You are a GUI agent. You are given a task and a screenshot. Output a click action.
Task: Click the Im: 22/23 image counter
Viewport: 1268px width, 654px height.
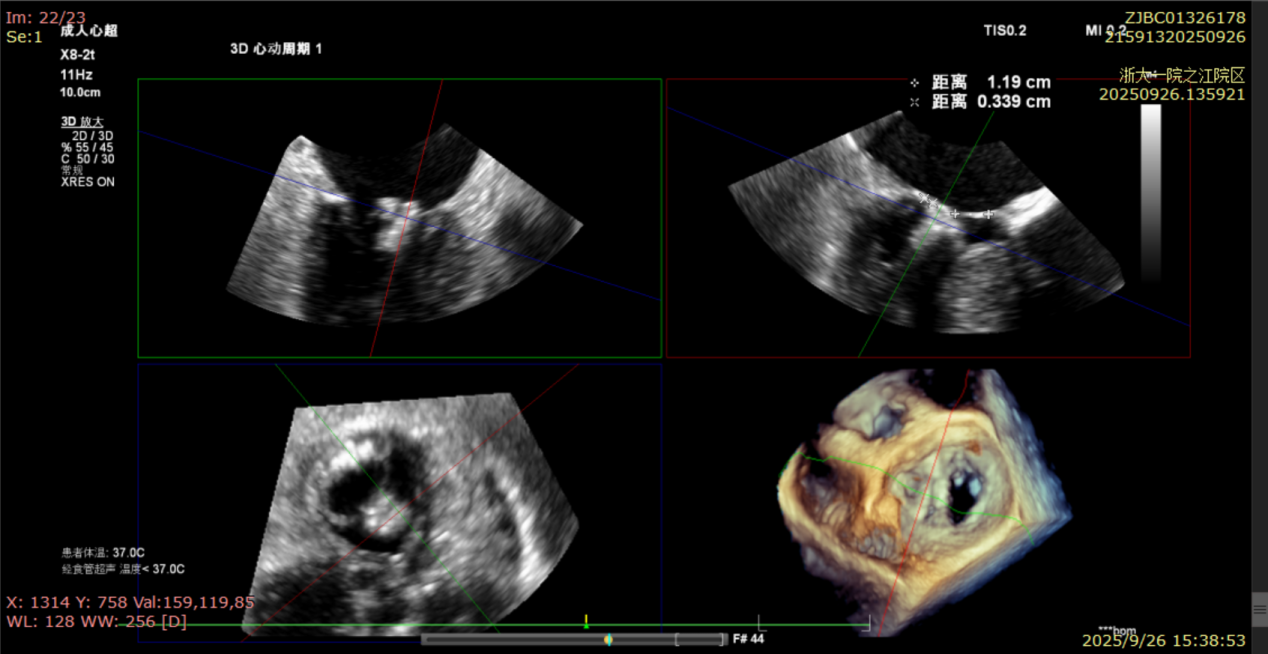click(x=46, y=17)
